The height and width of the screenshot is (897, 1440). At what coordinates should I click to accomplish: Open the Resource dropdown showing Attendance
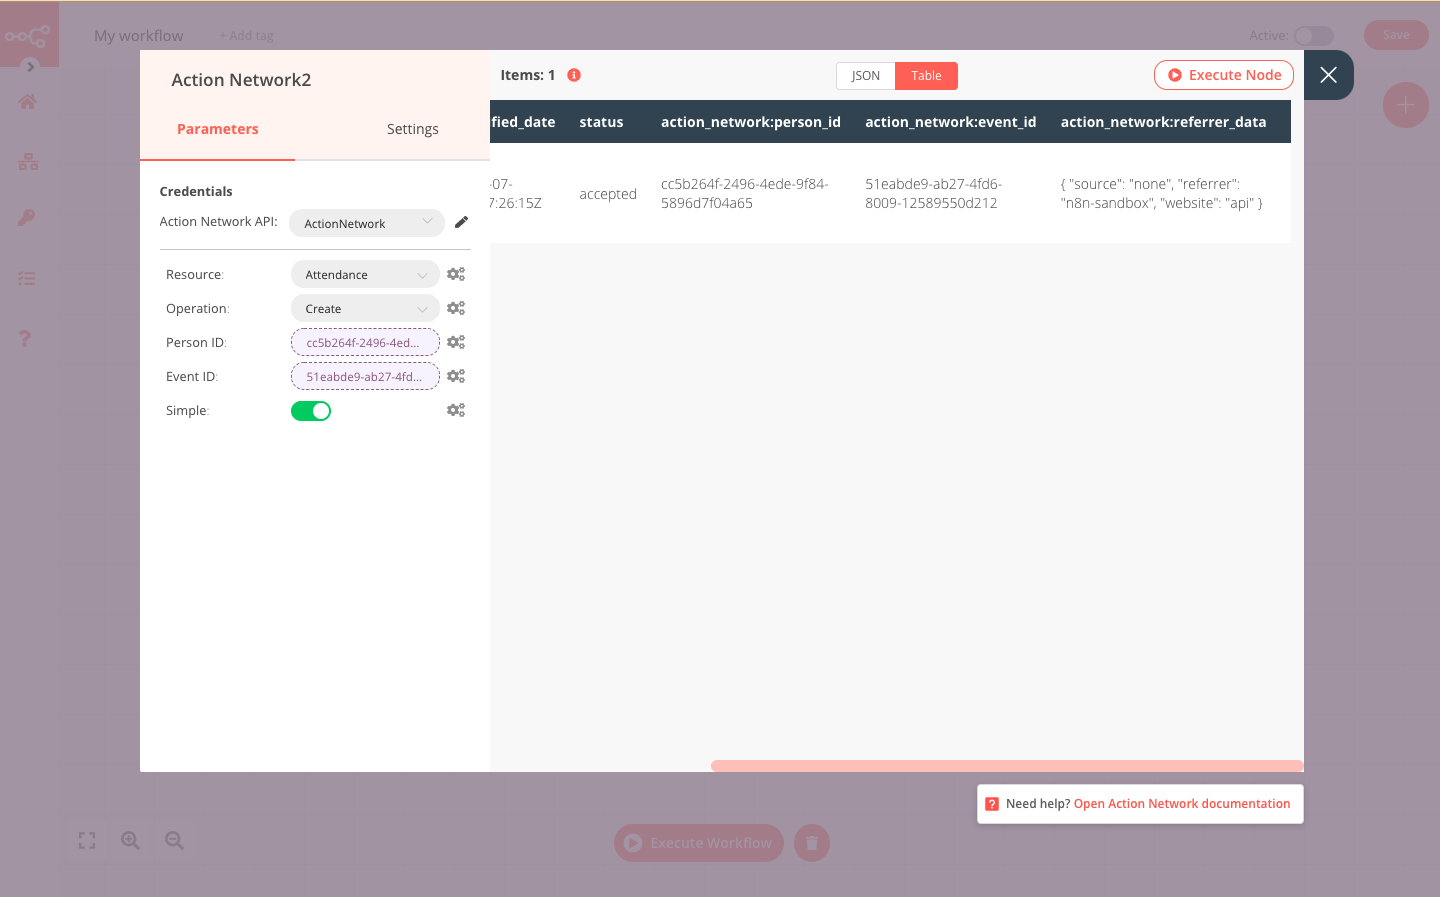click(x=364, y=273)
